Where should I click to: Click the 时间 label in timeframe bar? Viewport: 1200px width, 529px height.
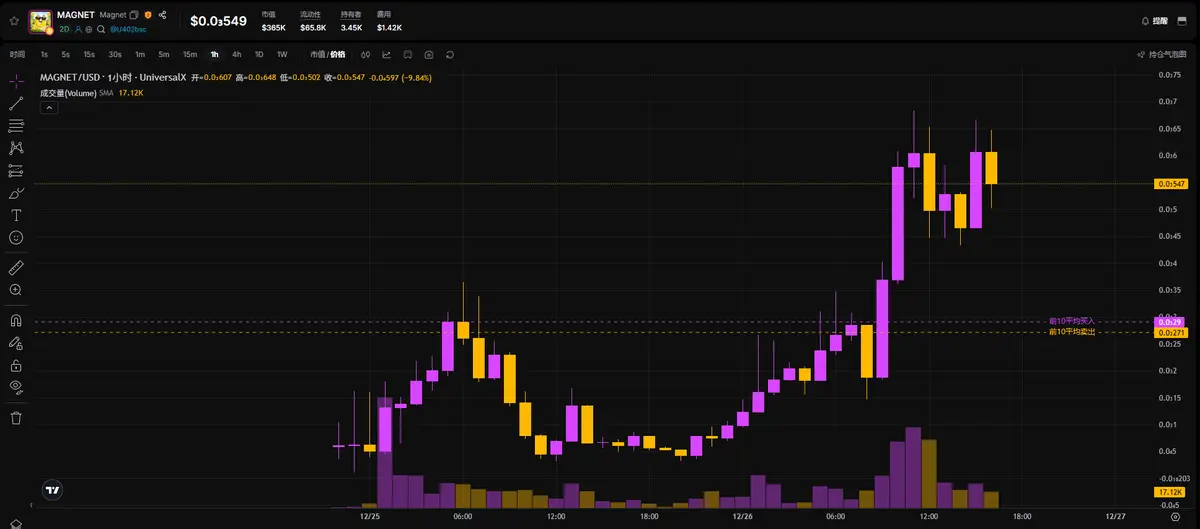[x=18, y=54]
